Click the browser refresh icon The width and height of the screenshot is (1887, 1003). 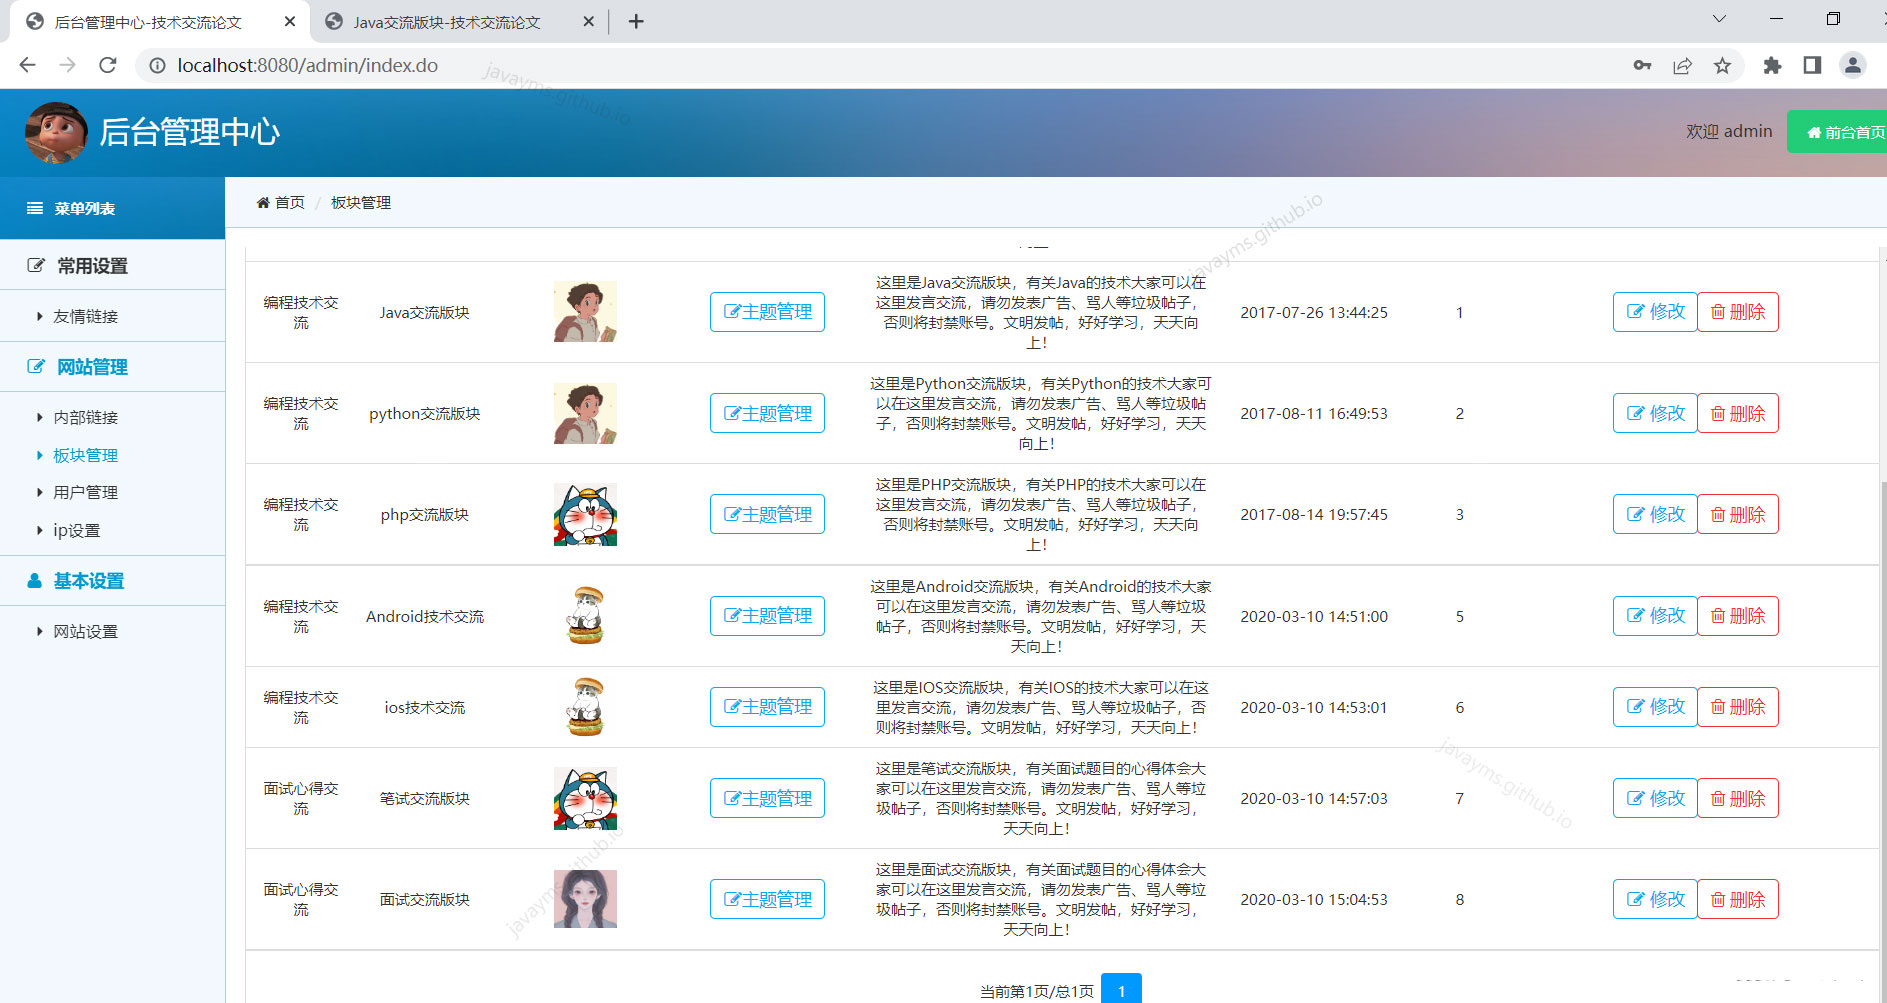pyautogui.click(x=108, y=65)
